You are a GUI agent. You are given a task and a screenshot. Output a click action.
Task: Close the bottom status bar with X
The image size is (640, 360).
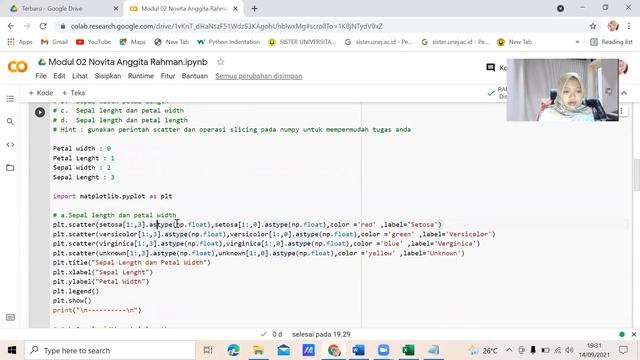[633, 334]
